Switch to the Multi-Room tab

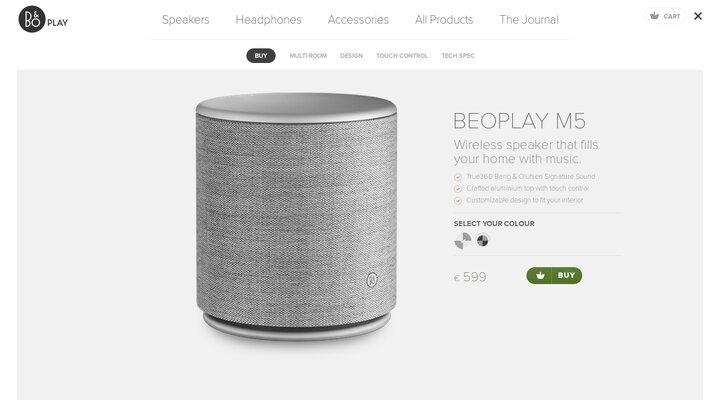[308, 56]
